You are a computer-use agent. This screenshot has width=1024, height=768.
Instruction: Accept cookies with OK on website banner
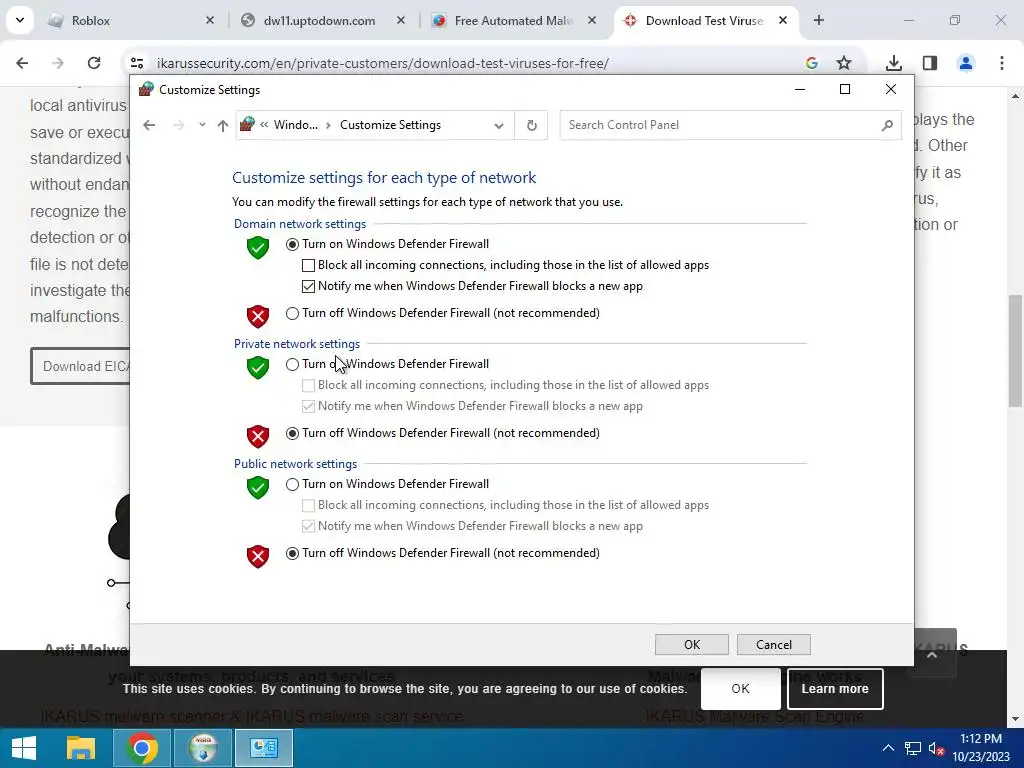click(x=741, y=689)
